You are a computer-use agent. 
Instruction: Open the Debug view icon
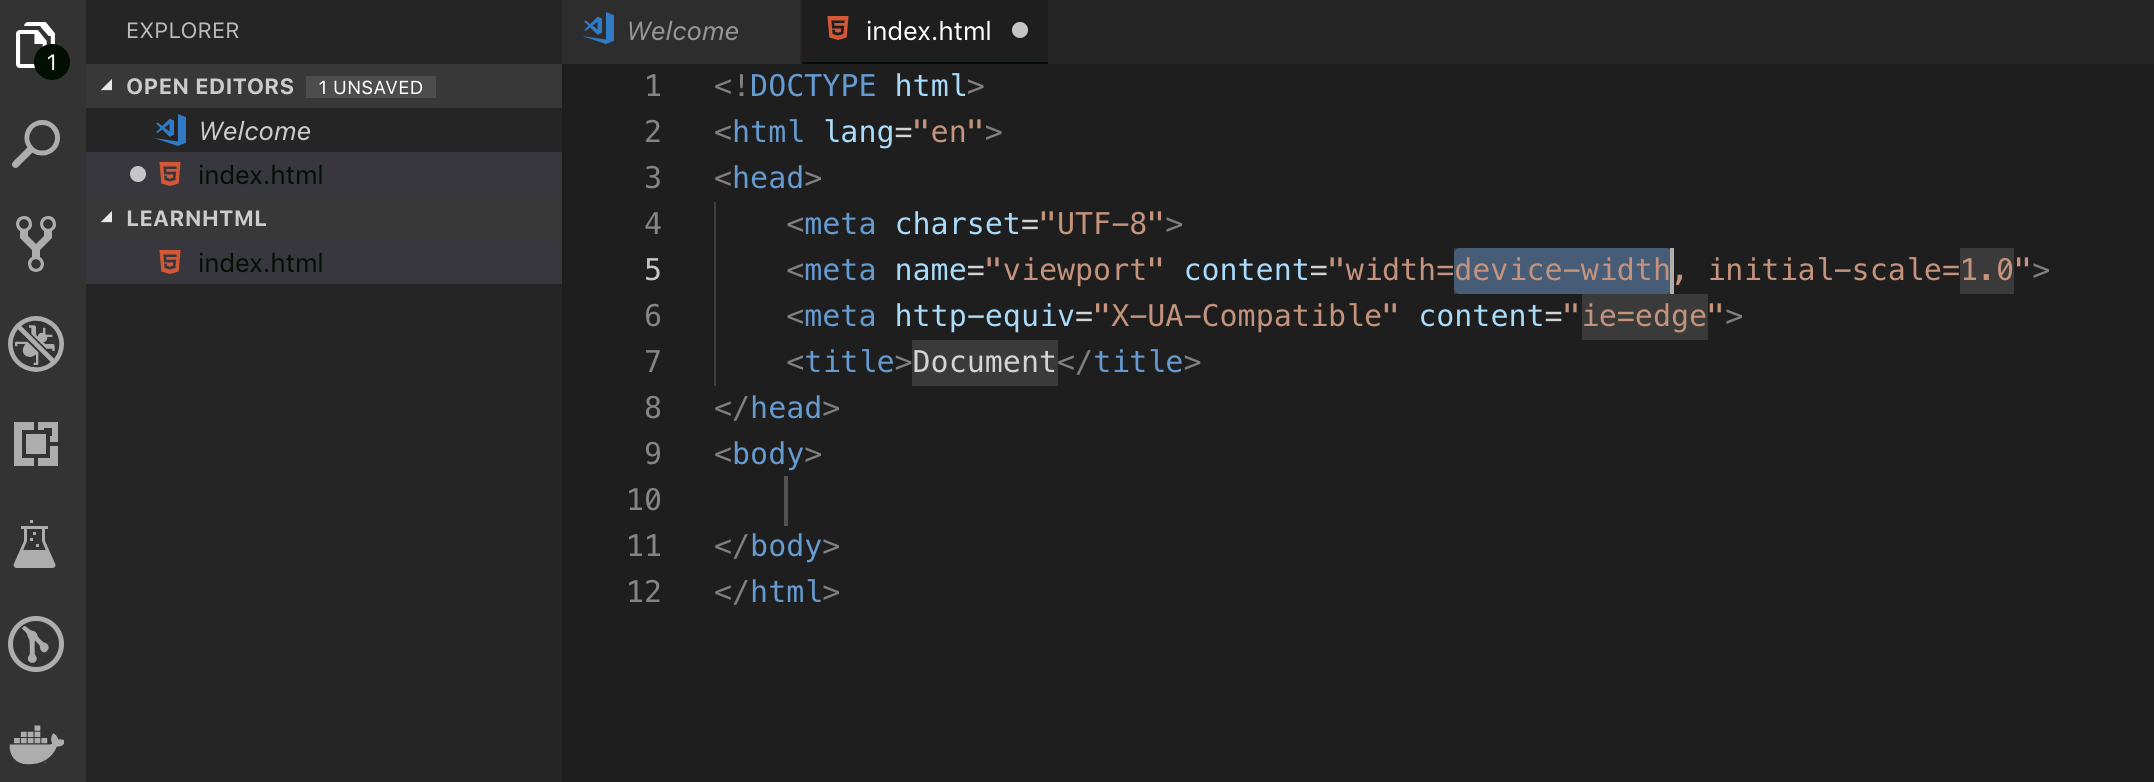[36, 344]
